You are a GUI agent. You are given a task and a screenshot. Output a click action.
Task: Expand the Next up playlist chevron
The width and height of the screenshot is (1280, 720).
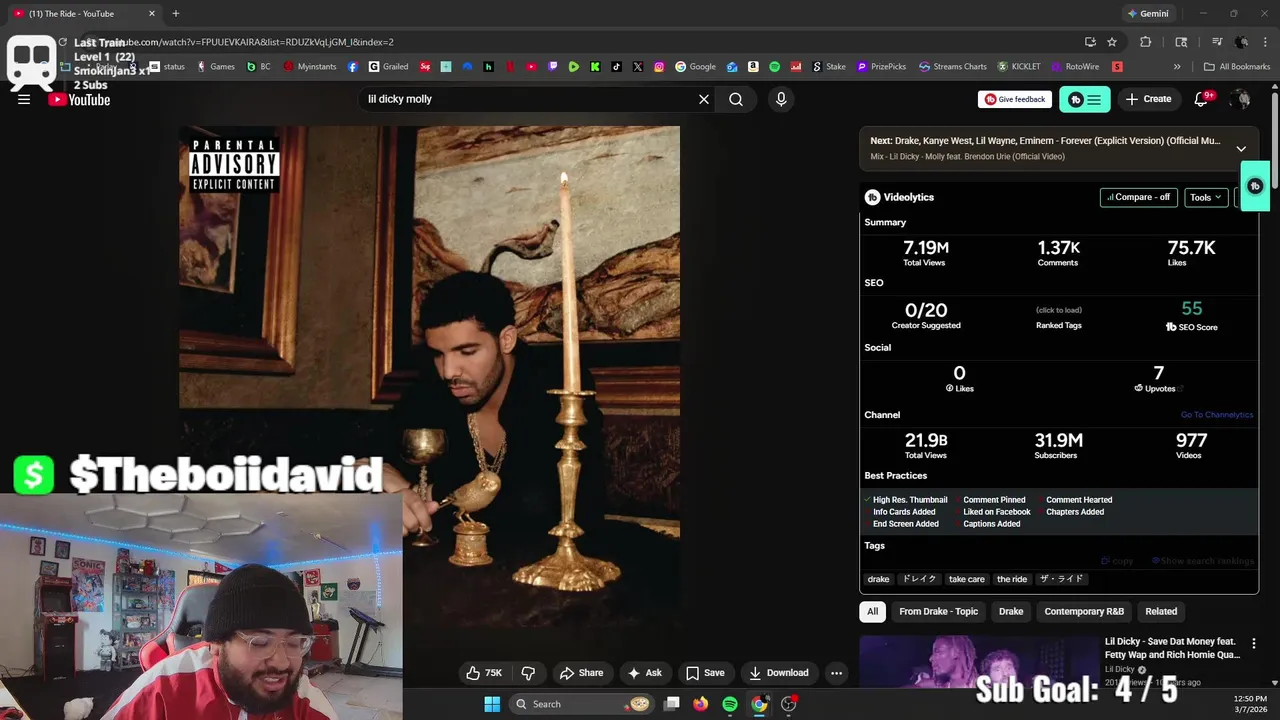[1241, 148]
